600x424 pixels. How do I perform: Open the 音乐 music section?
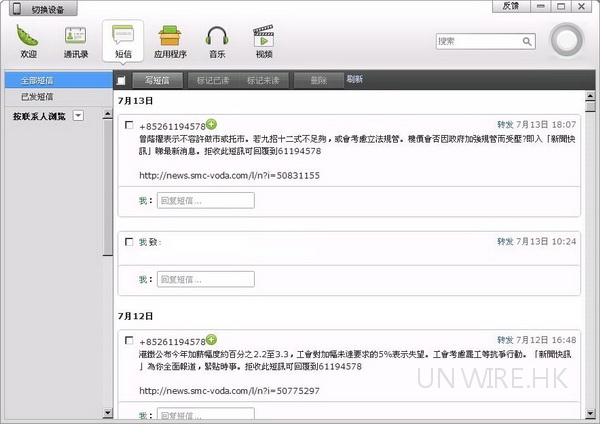216,41
